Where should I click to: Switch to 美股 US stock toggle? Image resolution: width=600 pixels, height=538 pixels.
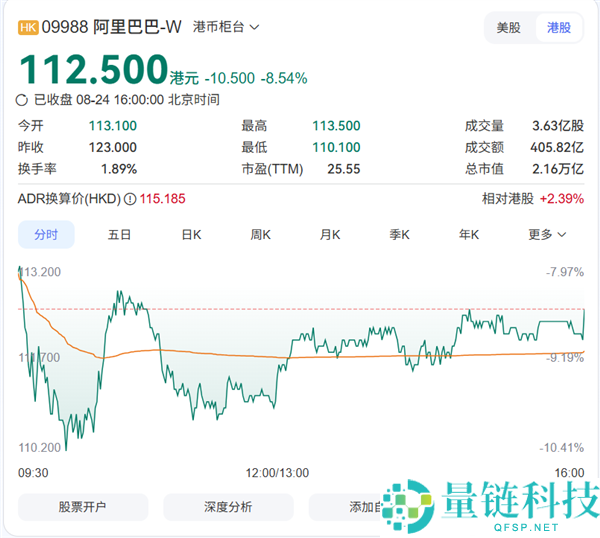point(508,28)
